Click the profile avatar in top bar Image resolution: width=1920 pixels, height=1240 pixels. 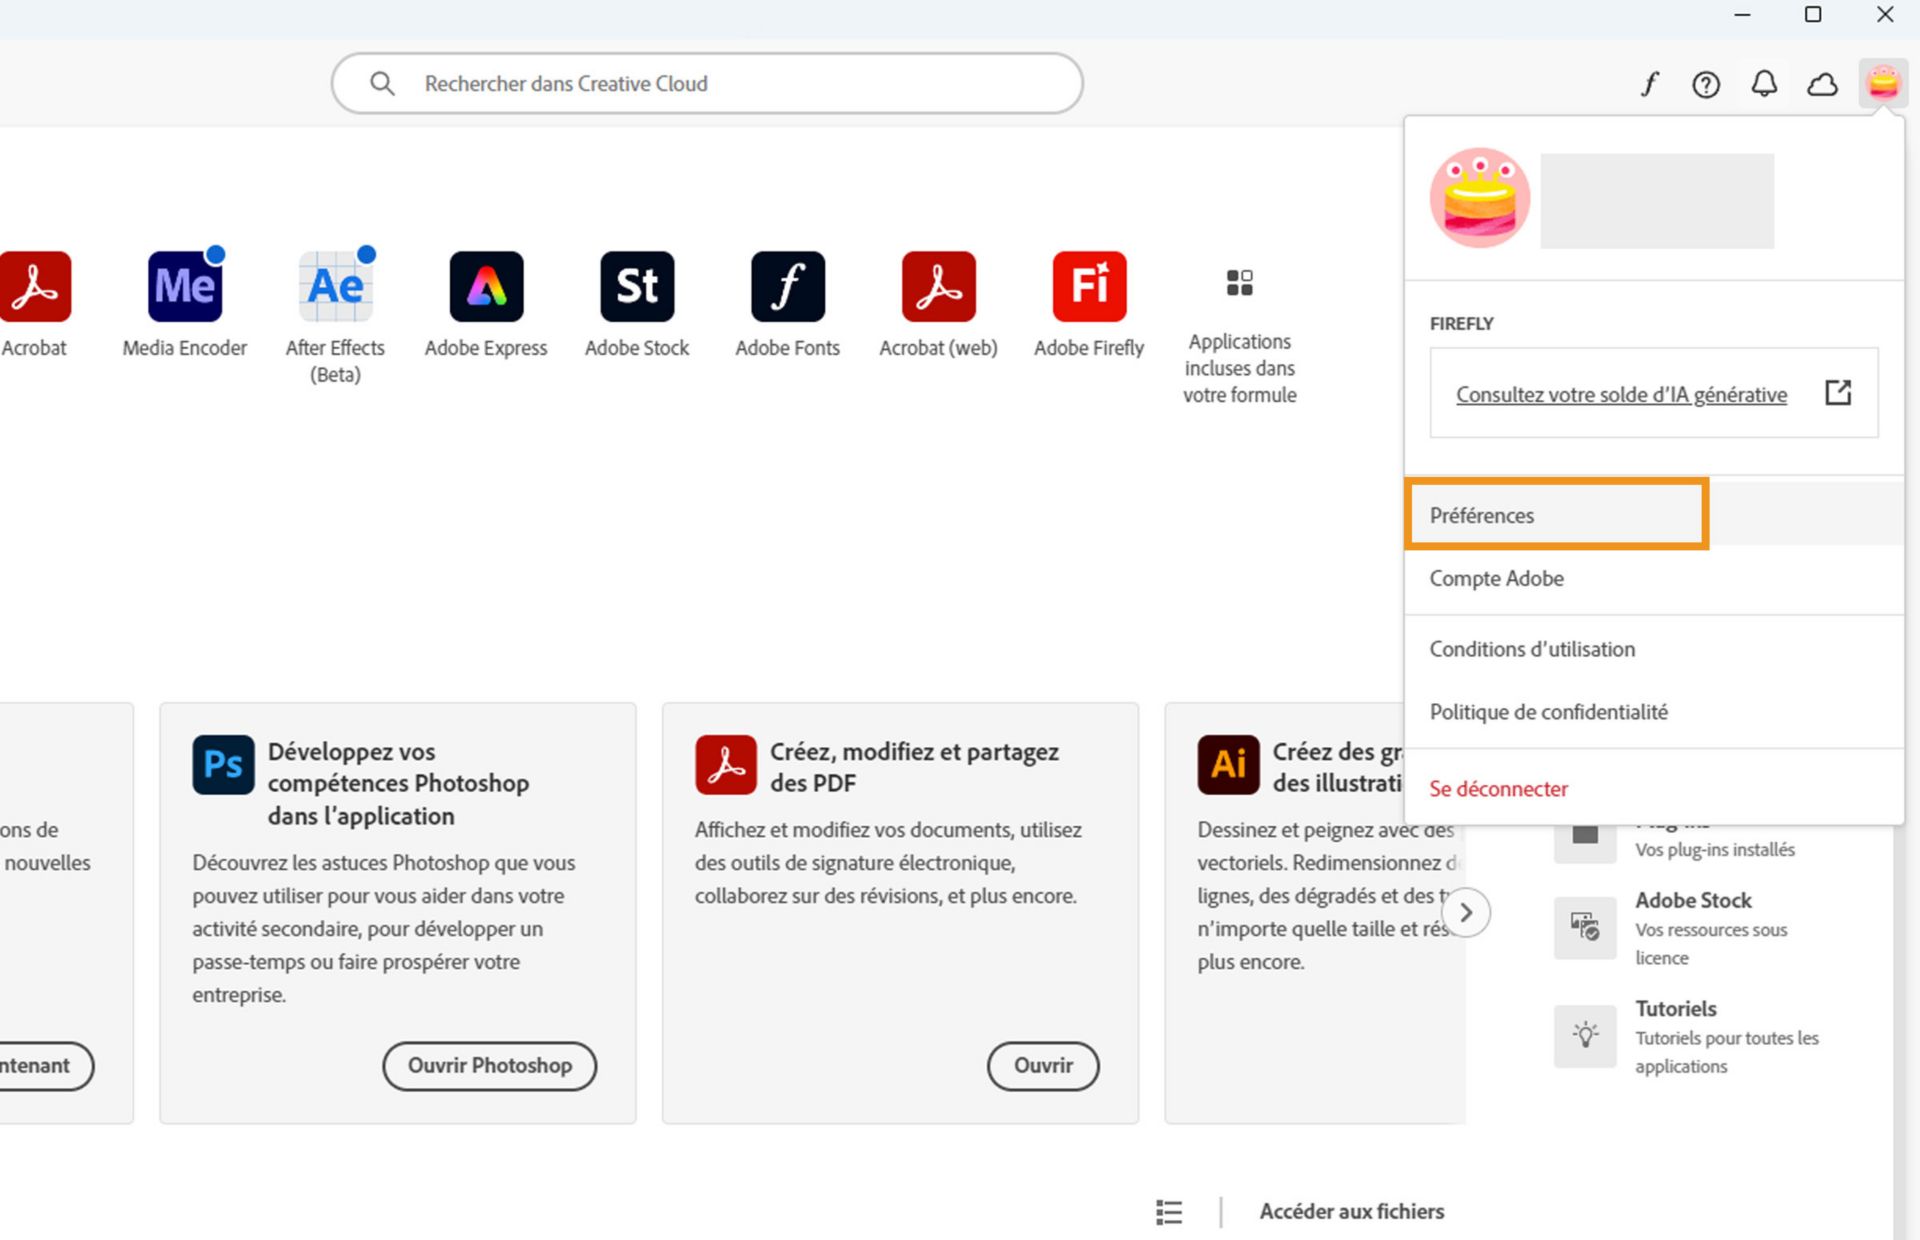coord(1883,83)
